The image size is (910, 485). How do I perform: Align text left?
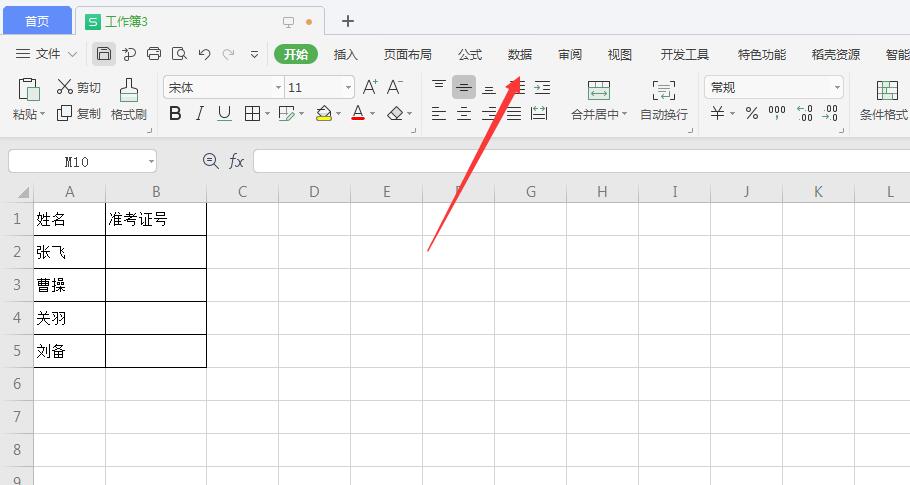point(439,113)
